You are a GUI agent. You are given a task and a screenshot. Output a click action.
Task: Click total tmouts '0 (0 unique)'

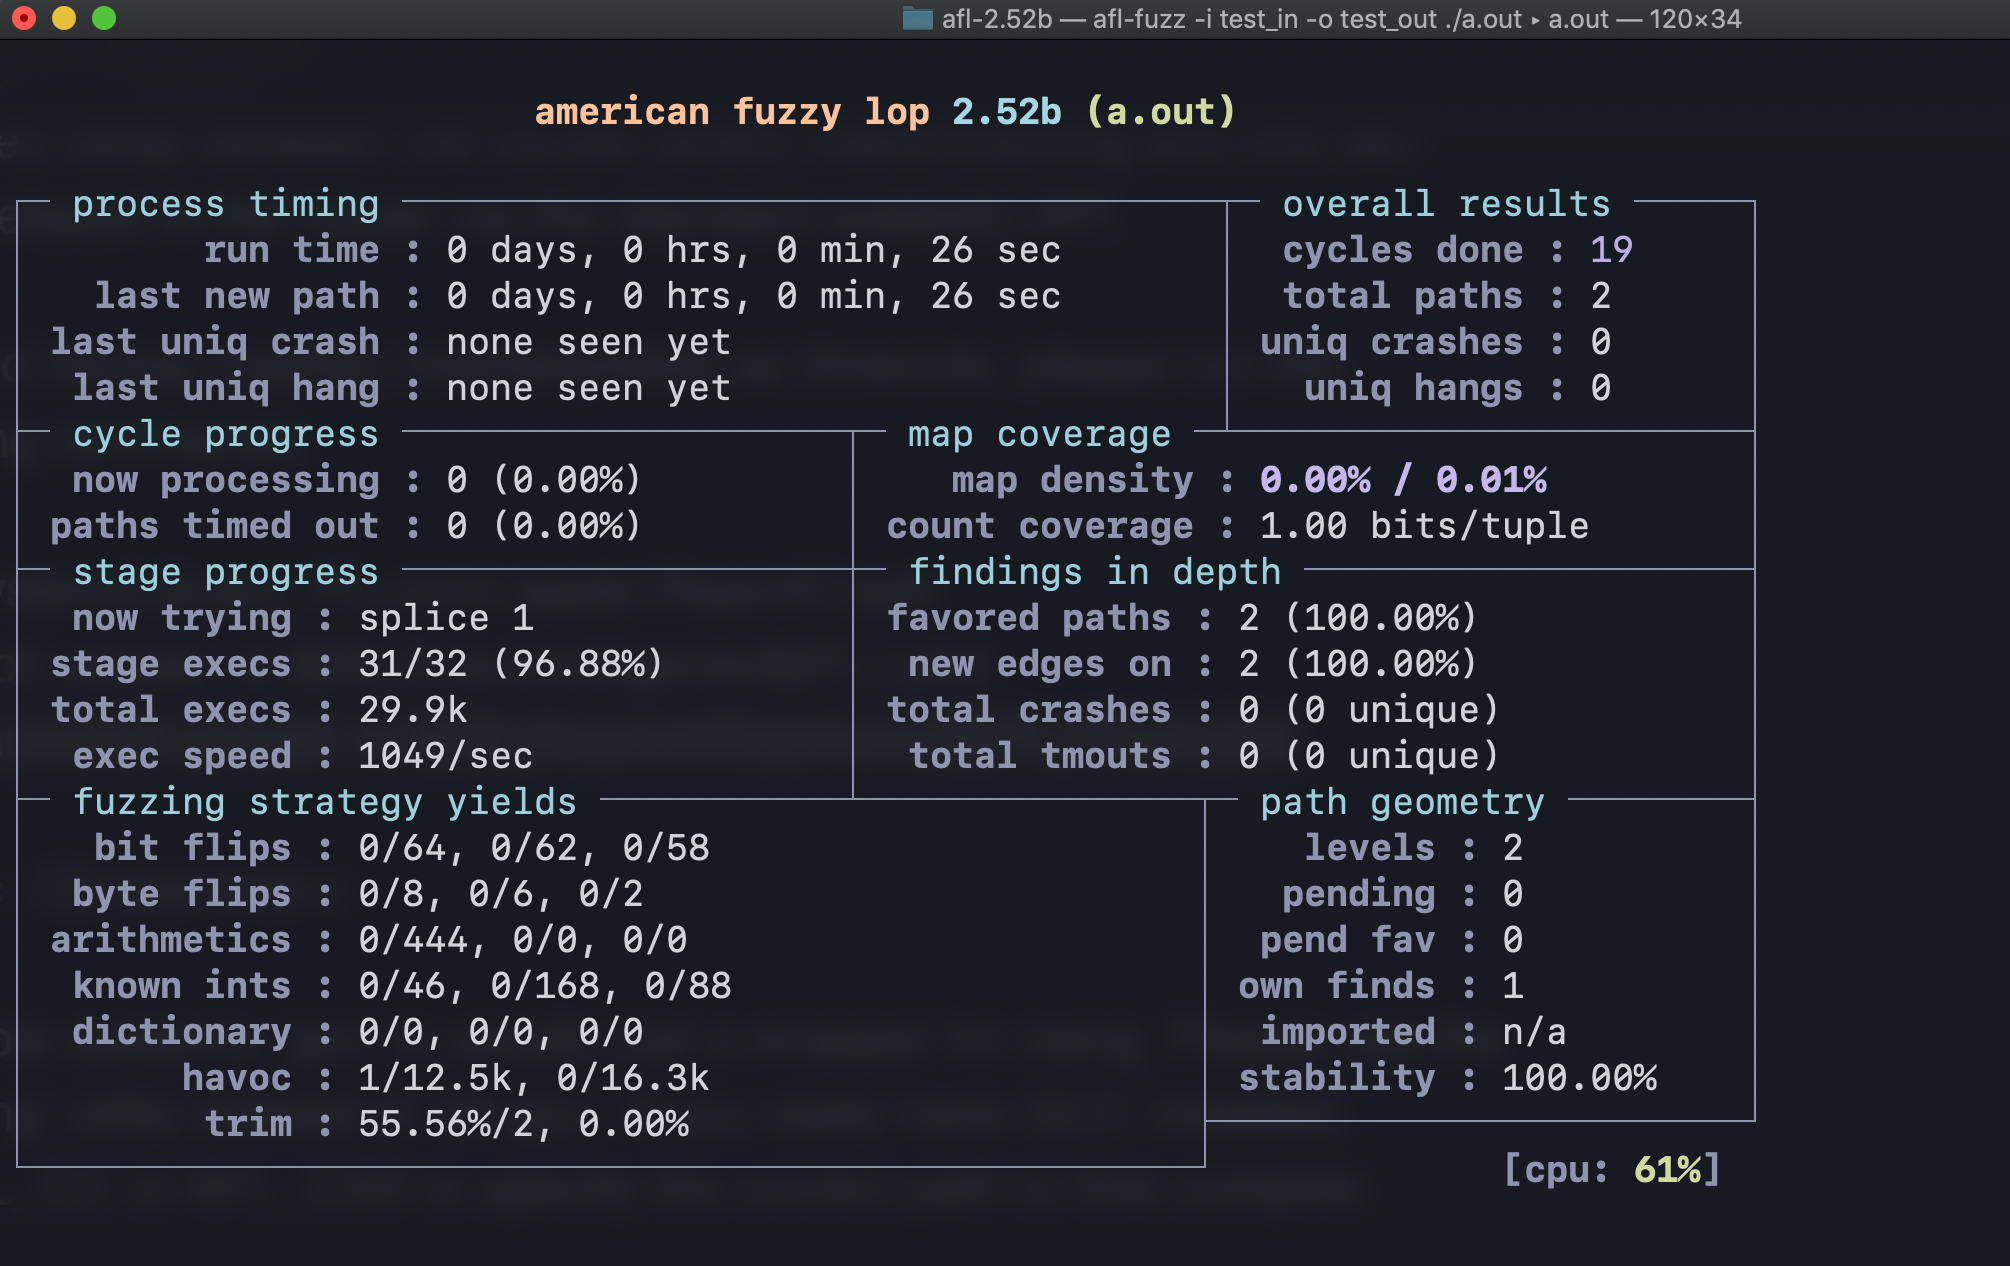point(1369,756)
